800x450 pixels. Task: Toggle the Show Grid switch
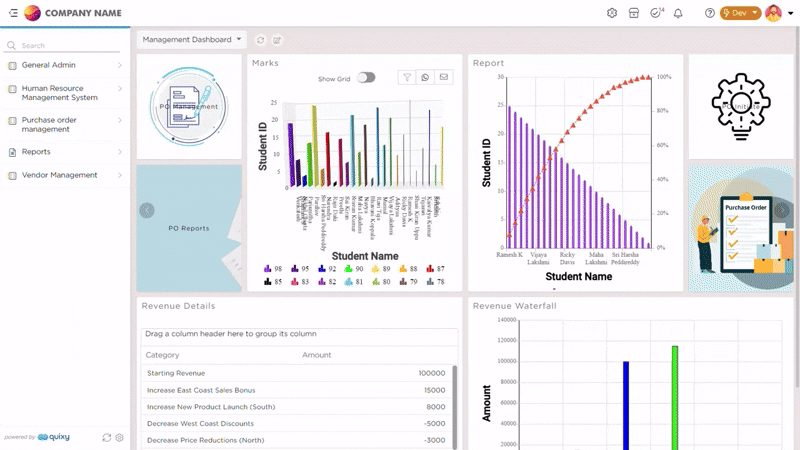(x=366, y=78)
